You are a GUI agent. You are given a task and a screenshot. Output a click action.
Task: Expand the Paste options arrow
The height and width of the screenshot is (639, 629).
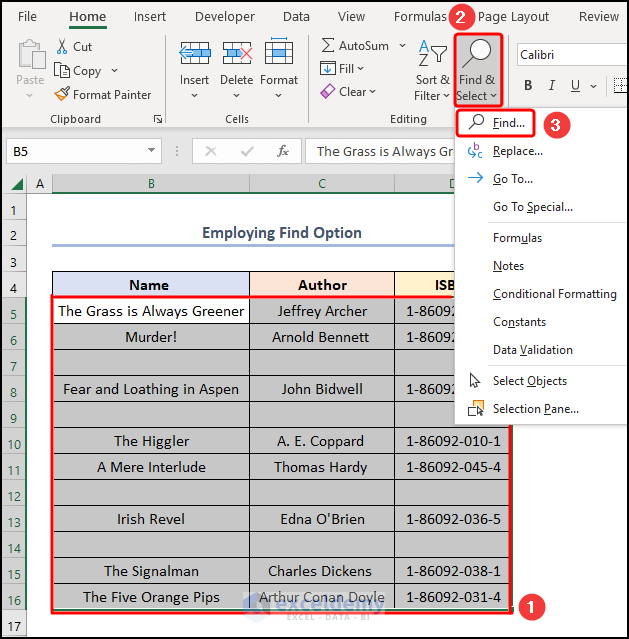tap(30, 96)
